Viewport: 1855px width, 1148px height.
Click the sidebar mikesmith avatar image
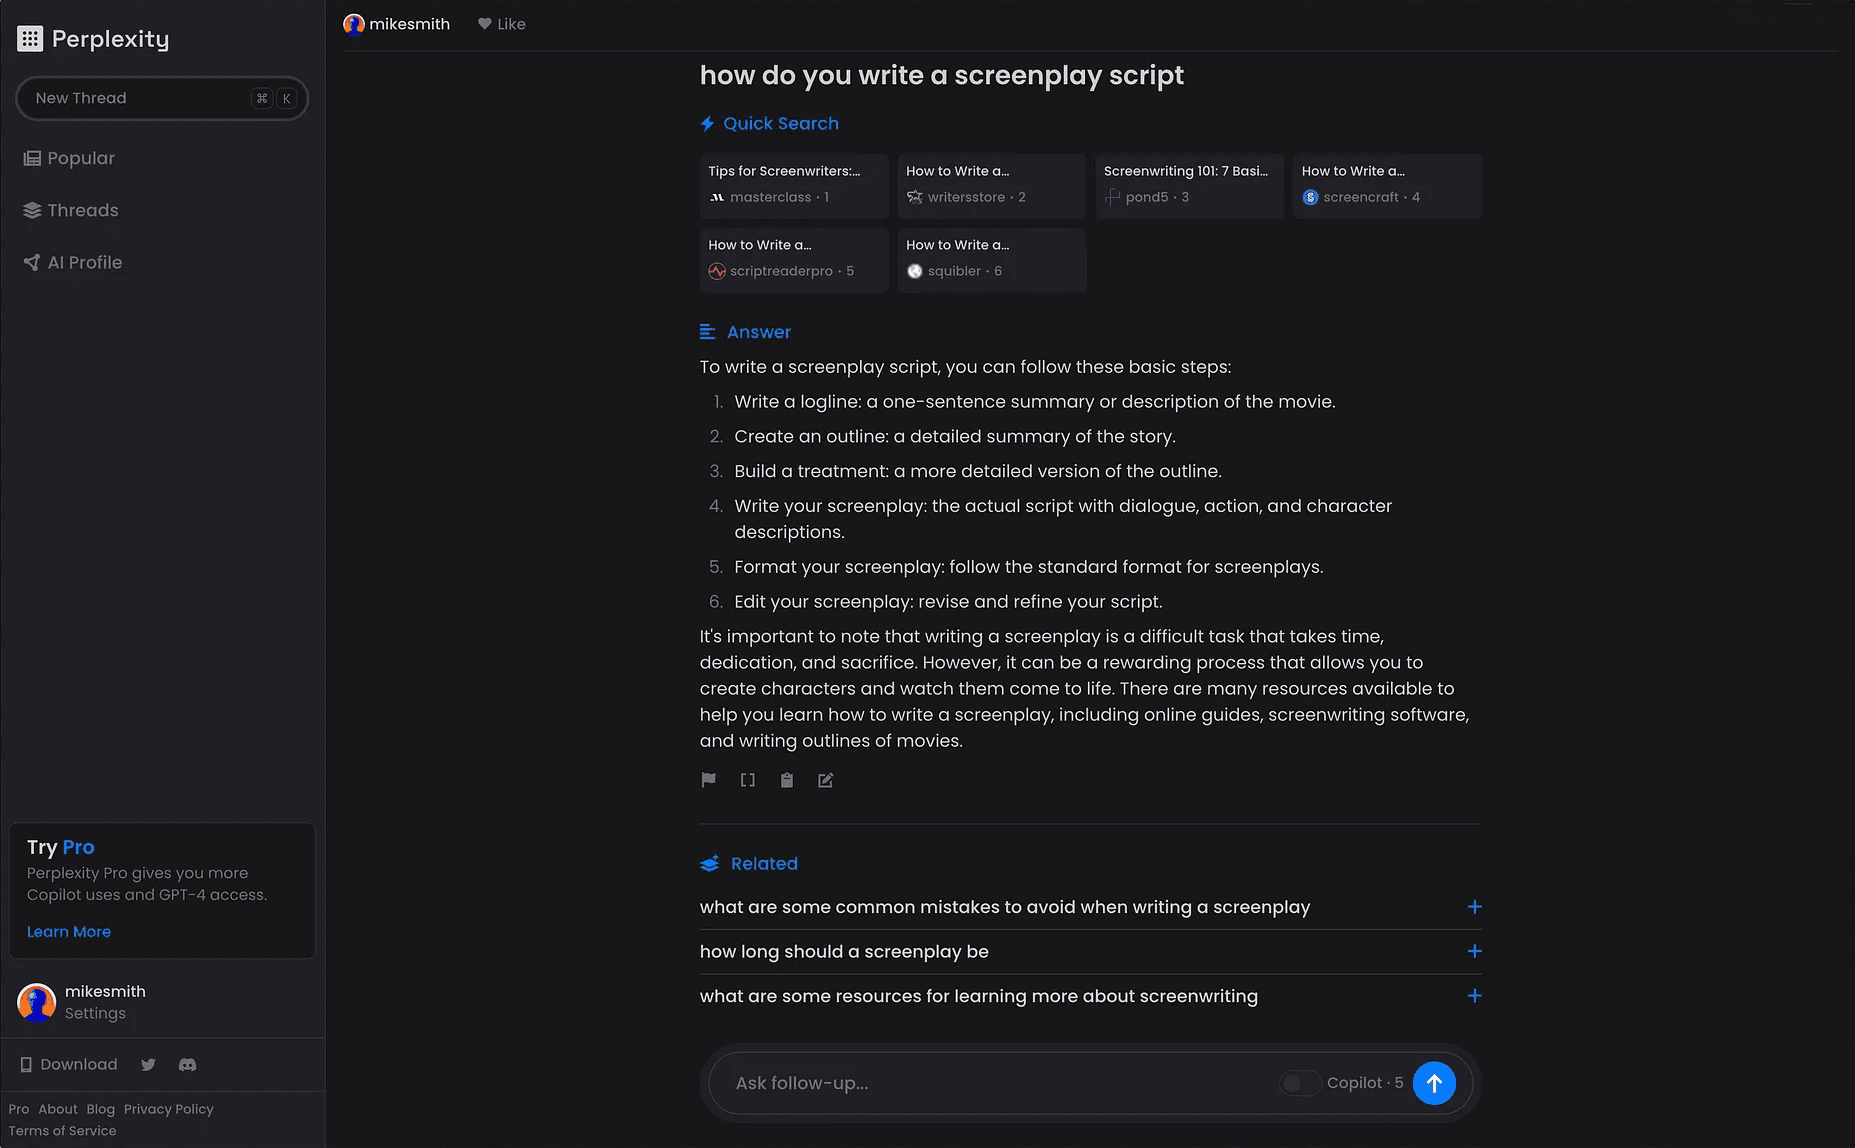point(37,1002)
